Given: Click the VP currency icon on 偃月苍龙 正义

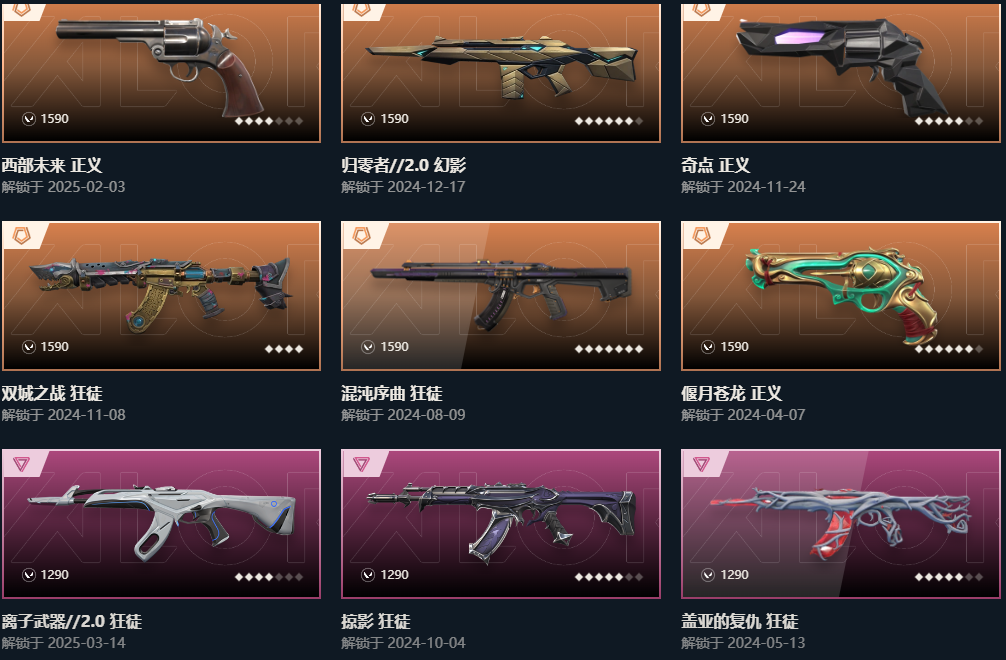Looking at the screenshot, I should click(x=708, y=347).
